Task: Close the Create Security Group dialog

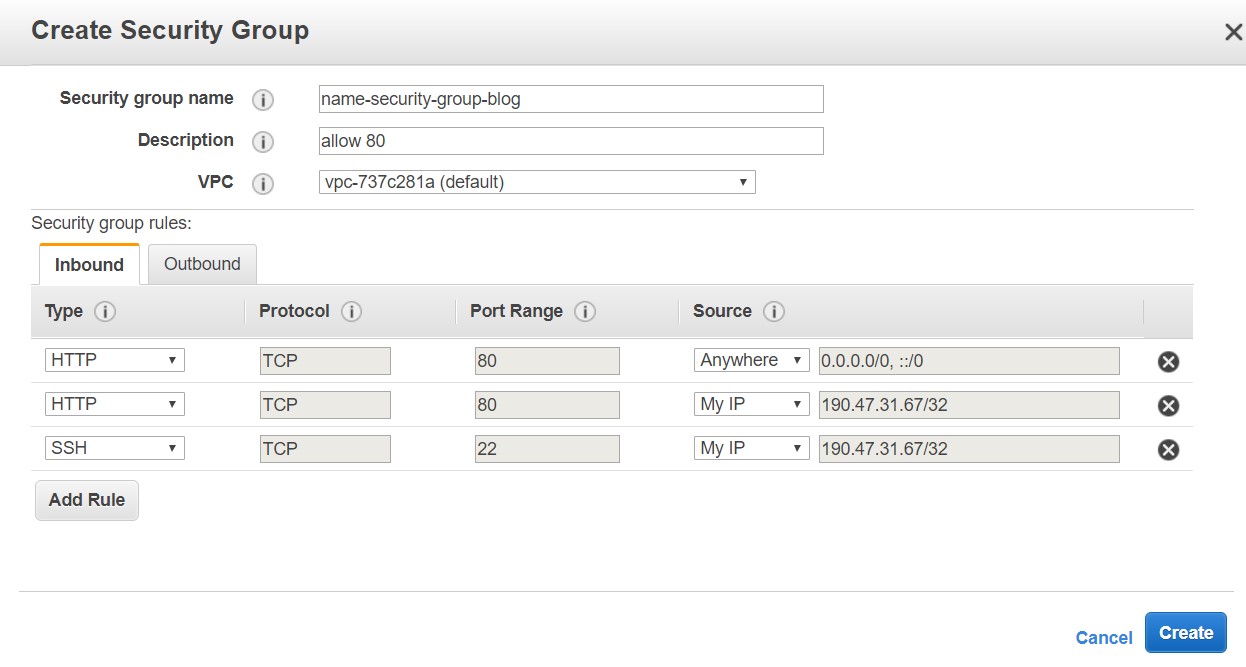Action: (x=1233, y=32)
